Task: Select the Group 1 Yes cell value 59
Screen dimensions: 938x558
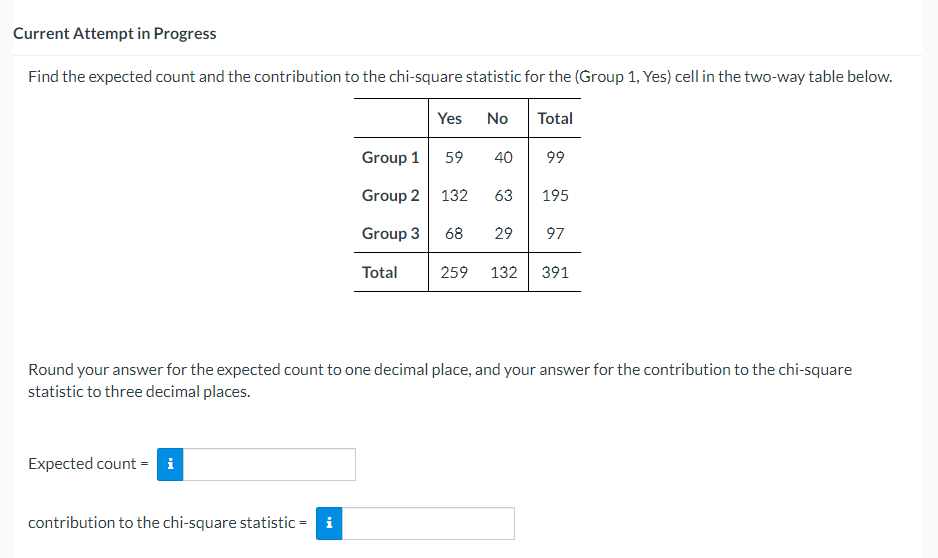Action: (454, 157)
